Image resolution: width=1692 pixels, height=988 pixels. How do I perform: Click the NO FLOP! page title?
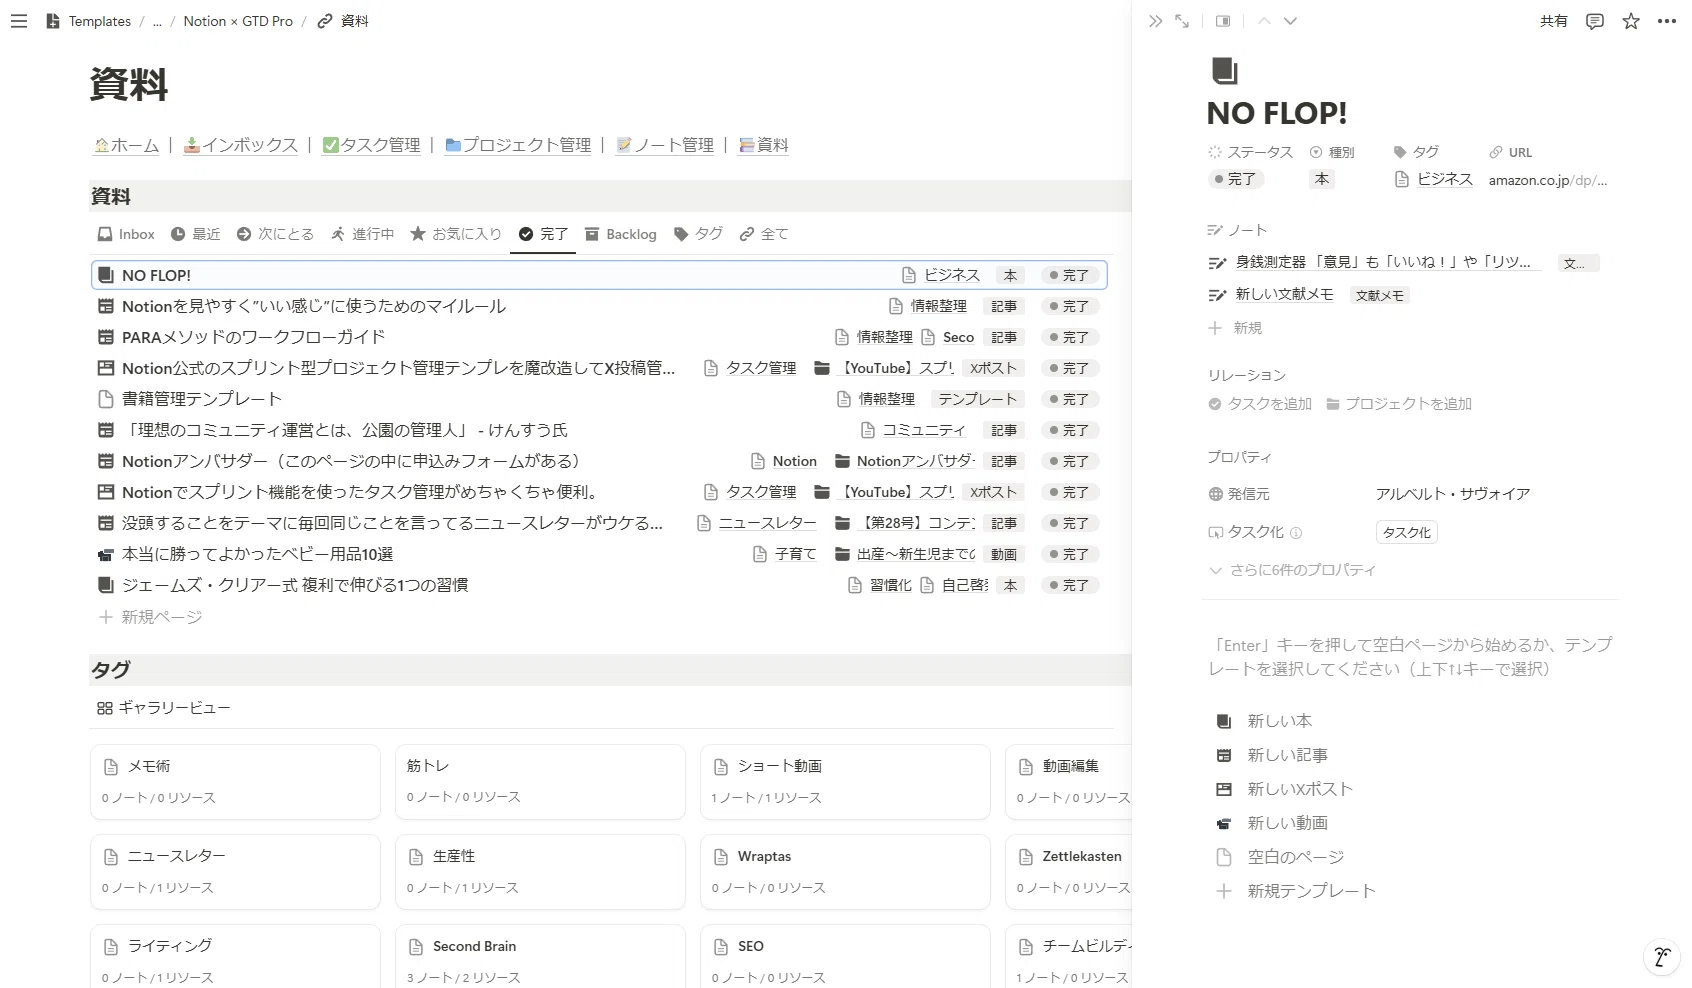tap(1277, 114)
